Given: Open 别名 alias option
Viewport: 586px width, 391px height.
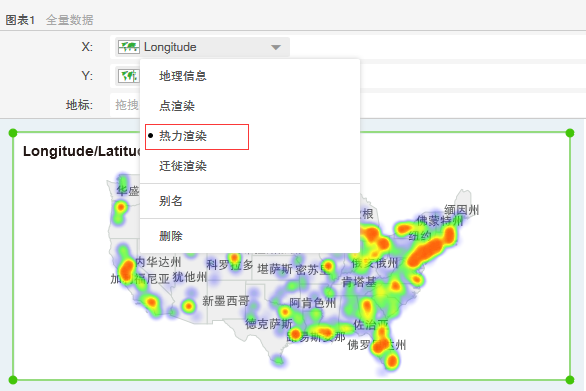Looking at the screenshot, I should point(171,201).
